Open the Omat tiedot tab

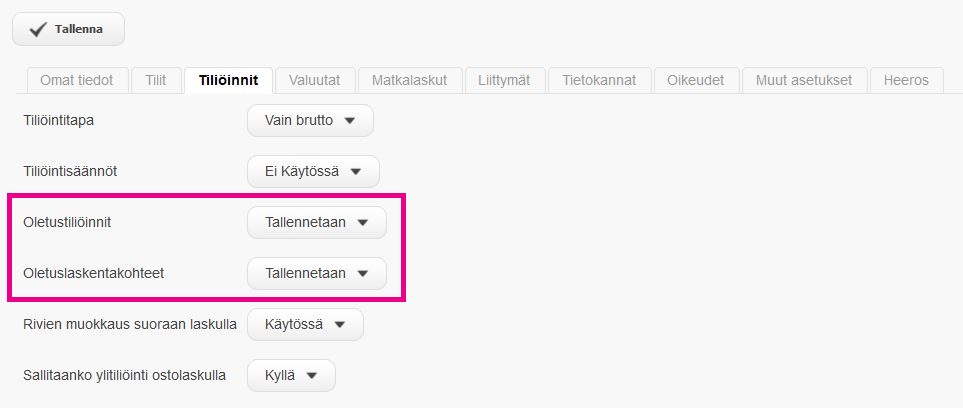77,80
